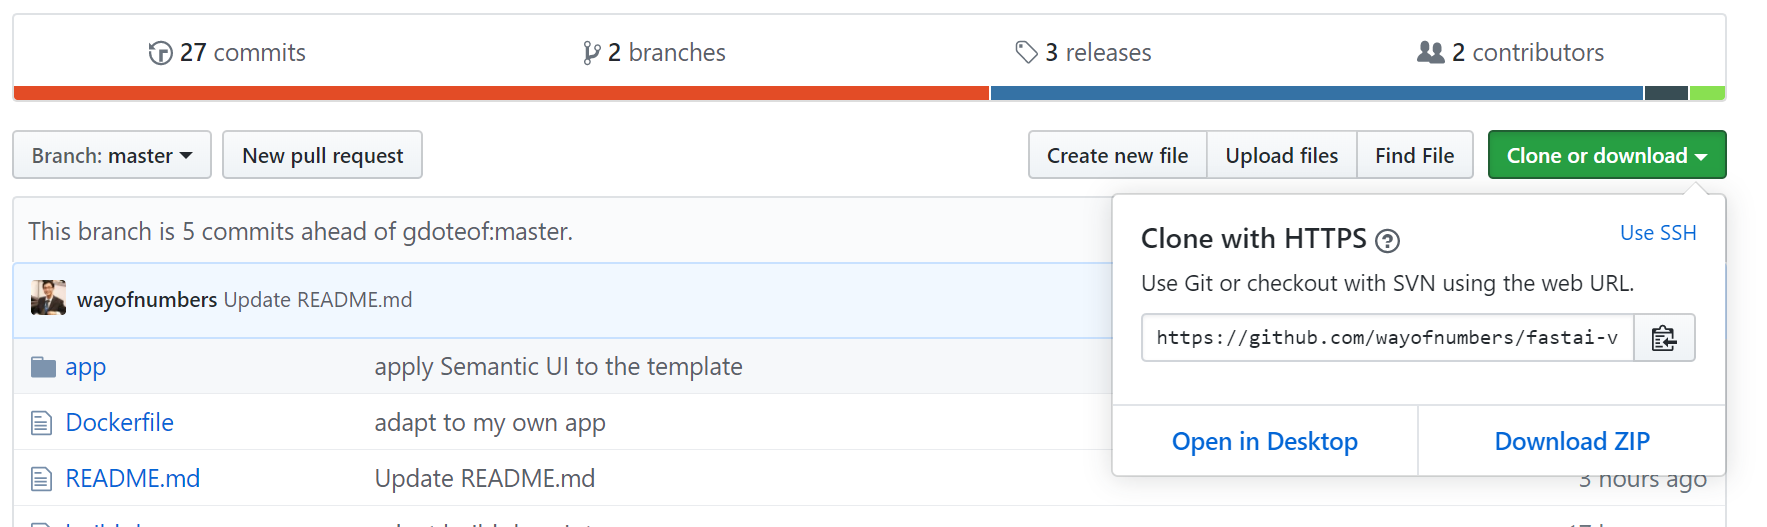Open the README.md file

point(133,479)
